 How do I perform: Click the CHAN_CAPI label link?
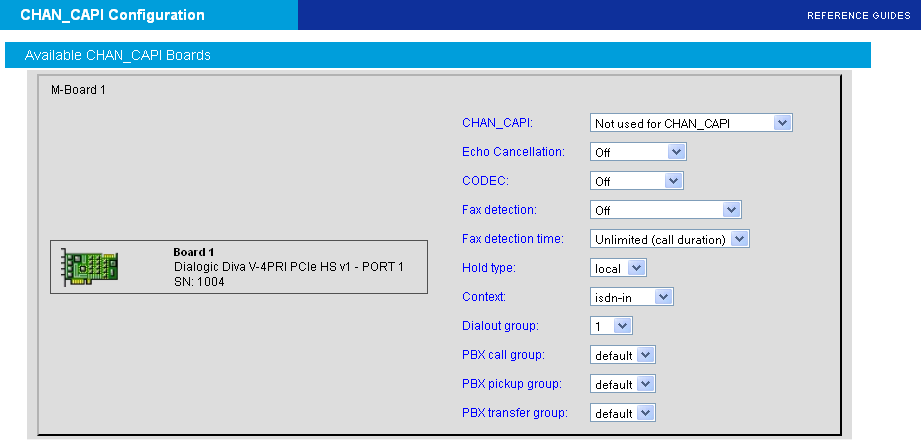tap(497, 123)
